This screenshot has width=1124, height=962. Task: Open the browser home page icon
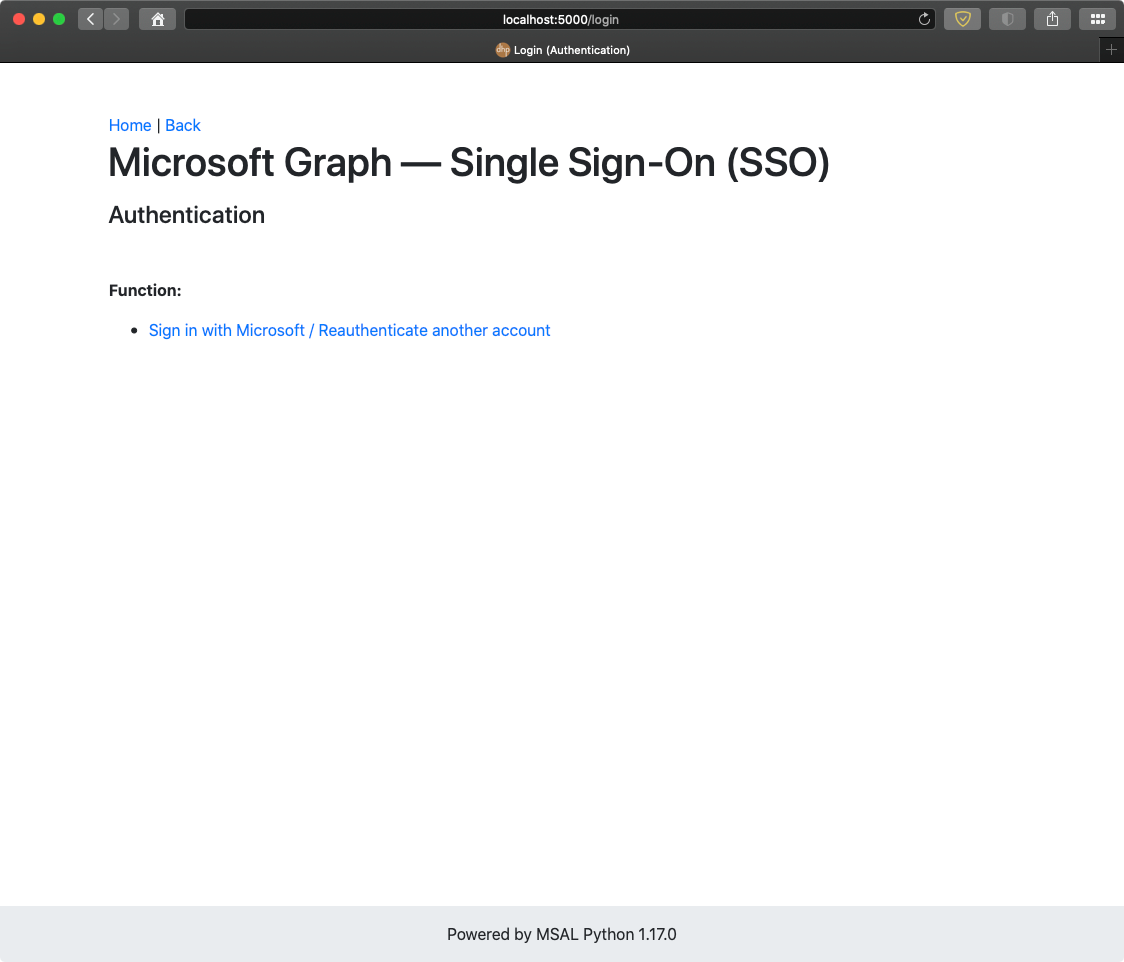tap(158, 19)
